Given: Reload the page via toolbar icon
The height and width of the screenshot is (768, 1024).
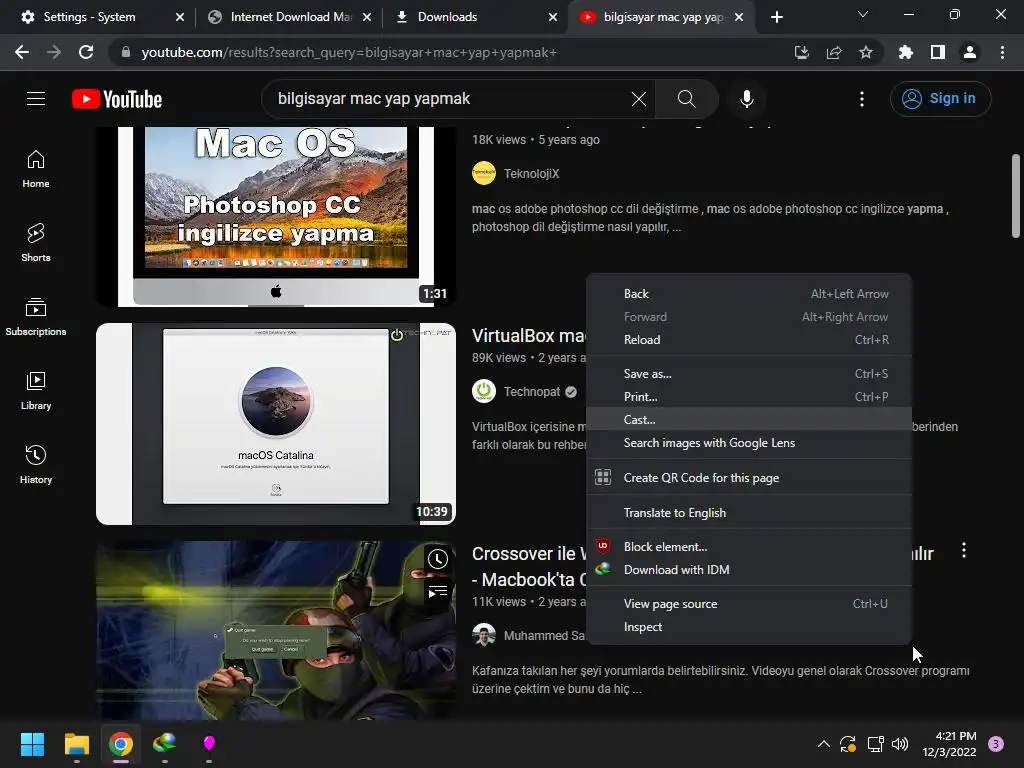Looking at the screenshot, I should pos(86,52).
